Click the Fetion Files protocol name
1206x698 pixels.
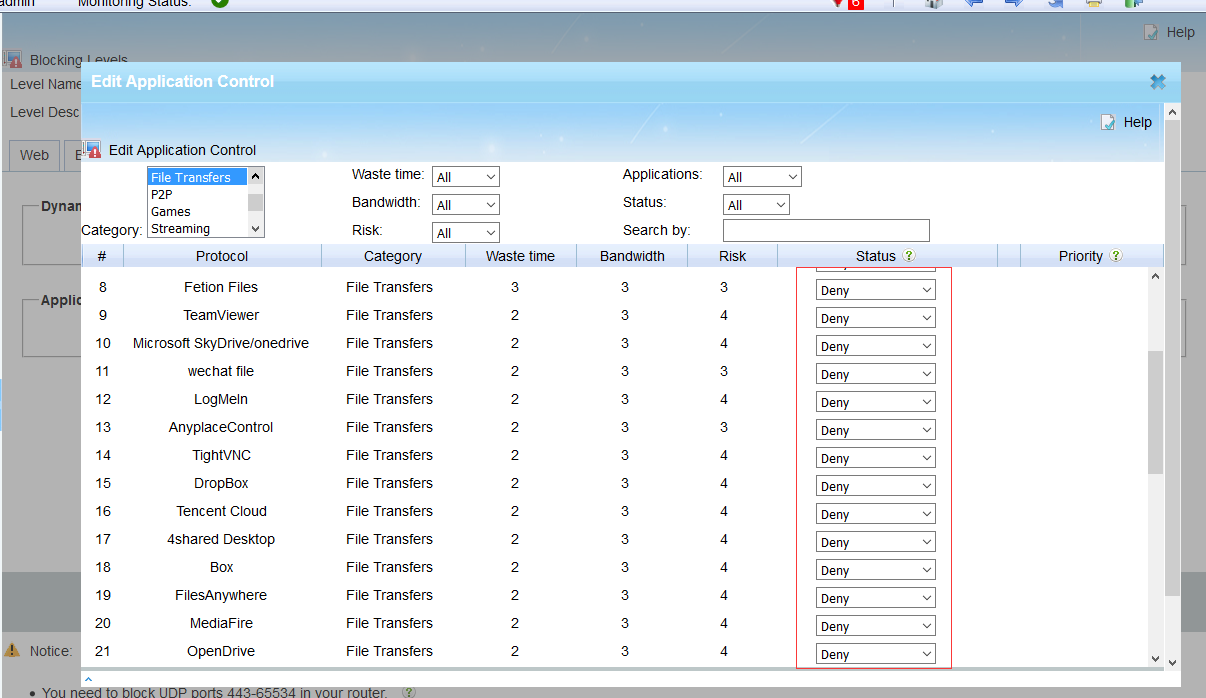tap(221, 287)
